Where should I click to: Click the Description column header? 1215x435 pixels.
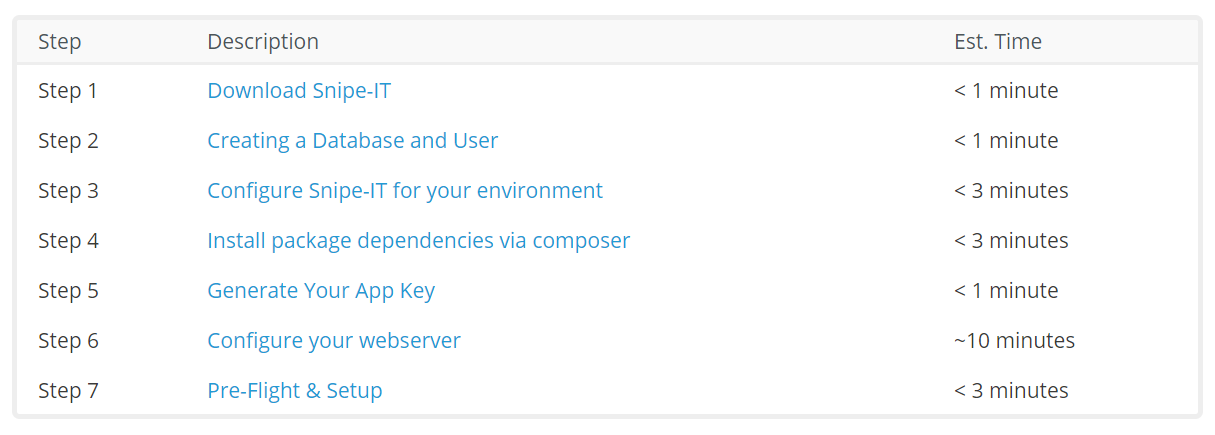pyautogui.click(x=262, y=42)
